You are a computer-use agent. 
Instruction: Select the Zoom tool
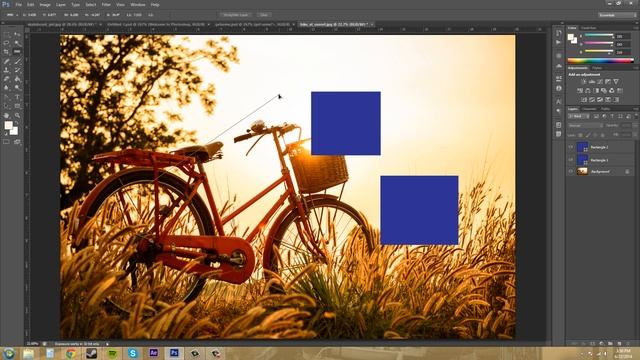click(x=17, y=116)
